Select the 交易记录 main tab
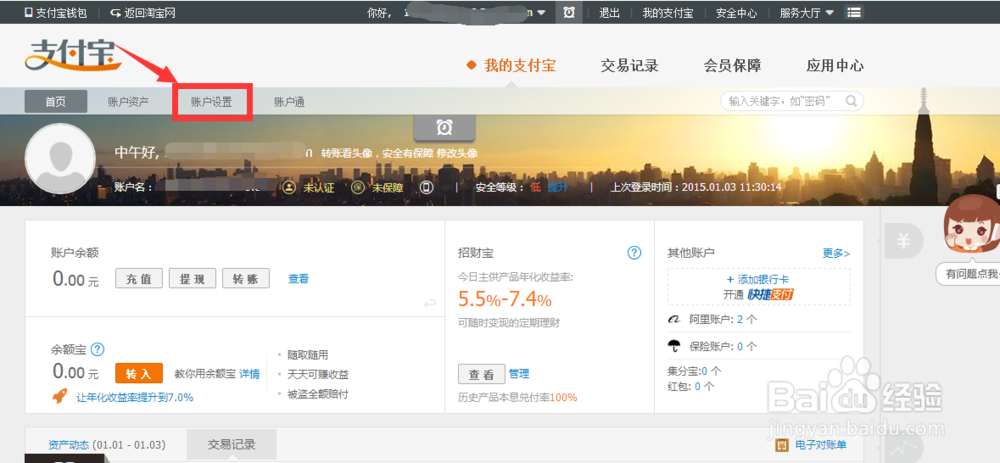1000x463 pixels. click(x=629, y=65)
